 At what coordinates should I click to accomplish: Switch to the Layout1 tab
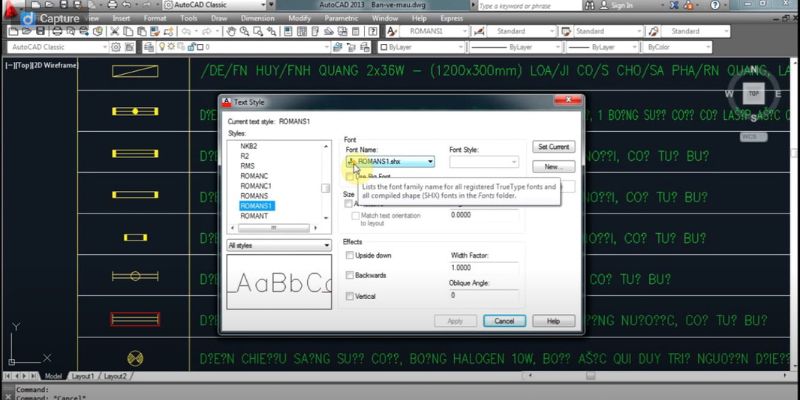83,377
